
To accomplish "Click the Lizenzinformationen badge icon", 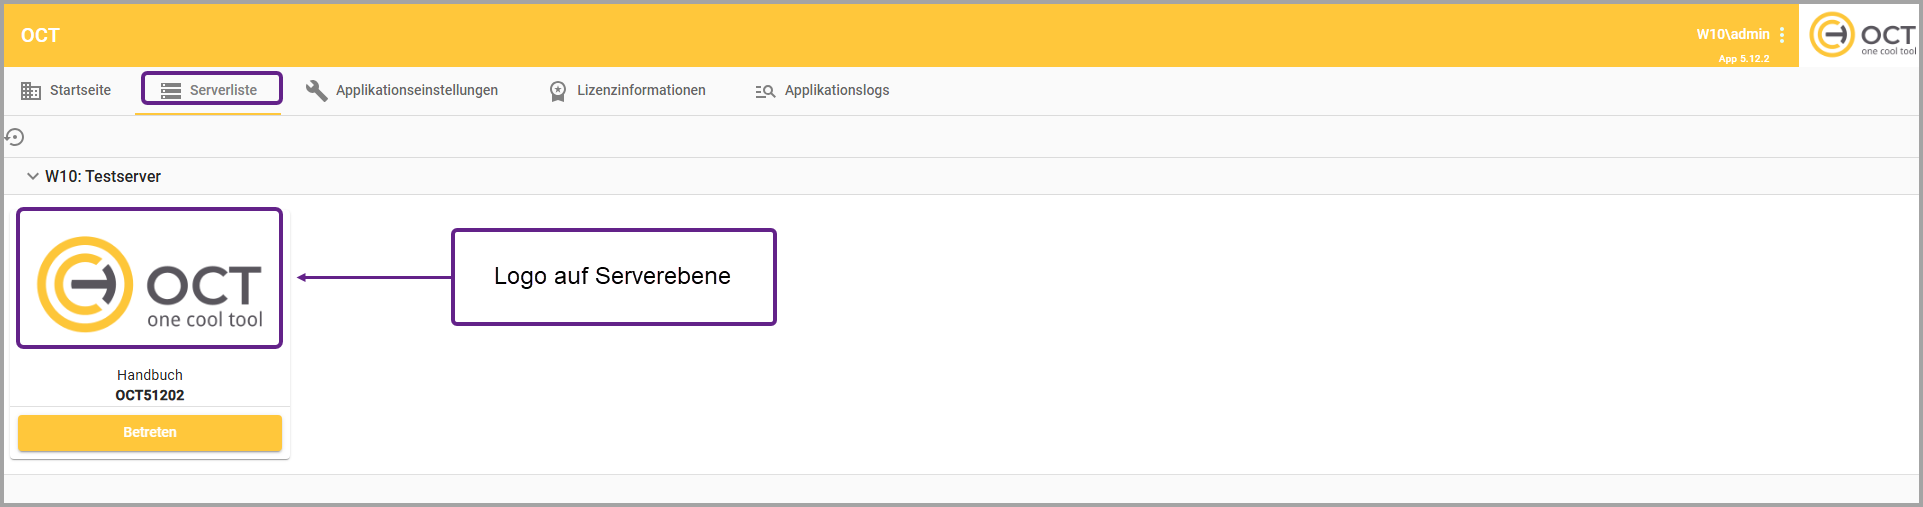I will point(558,91).
